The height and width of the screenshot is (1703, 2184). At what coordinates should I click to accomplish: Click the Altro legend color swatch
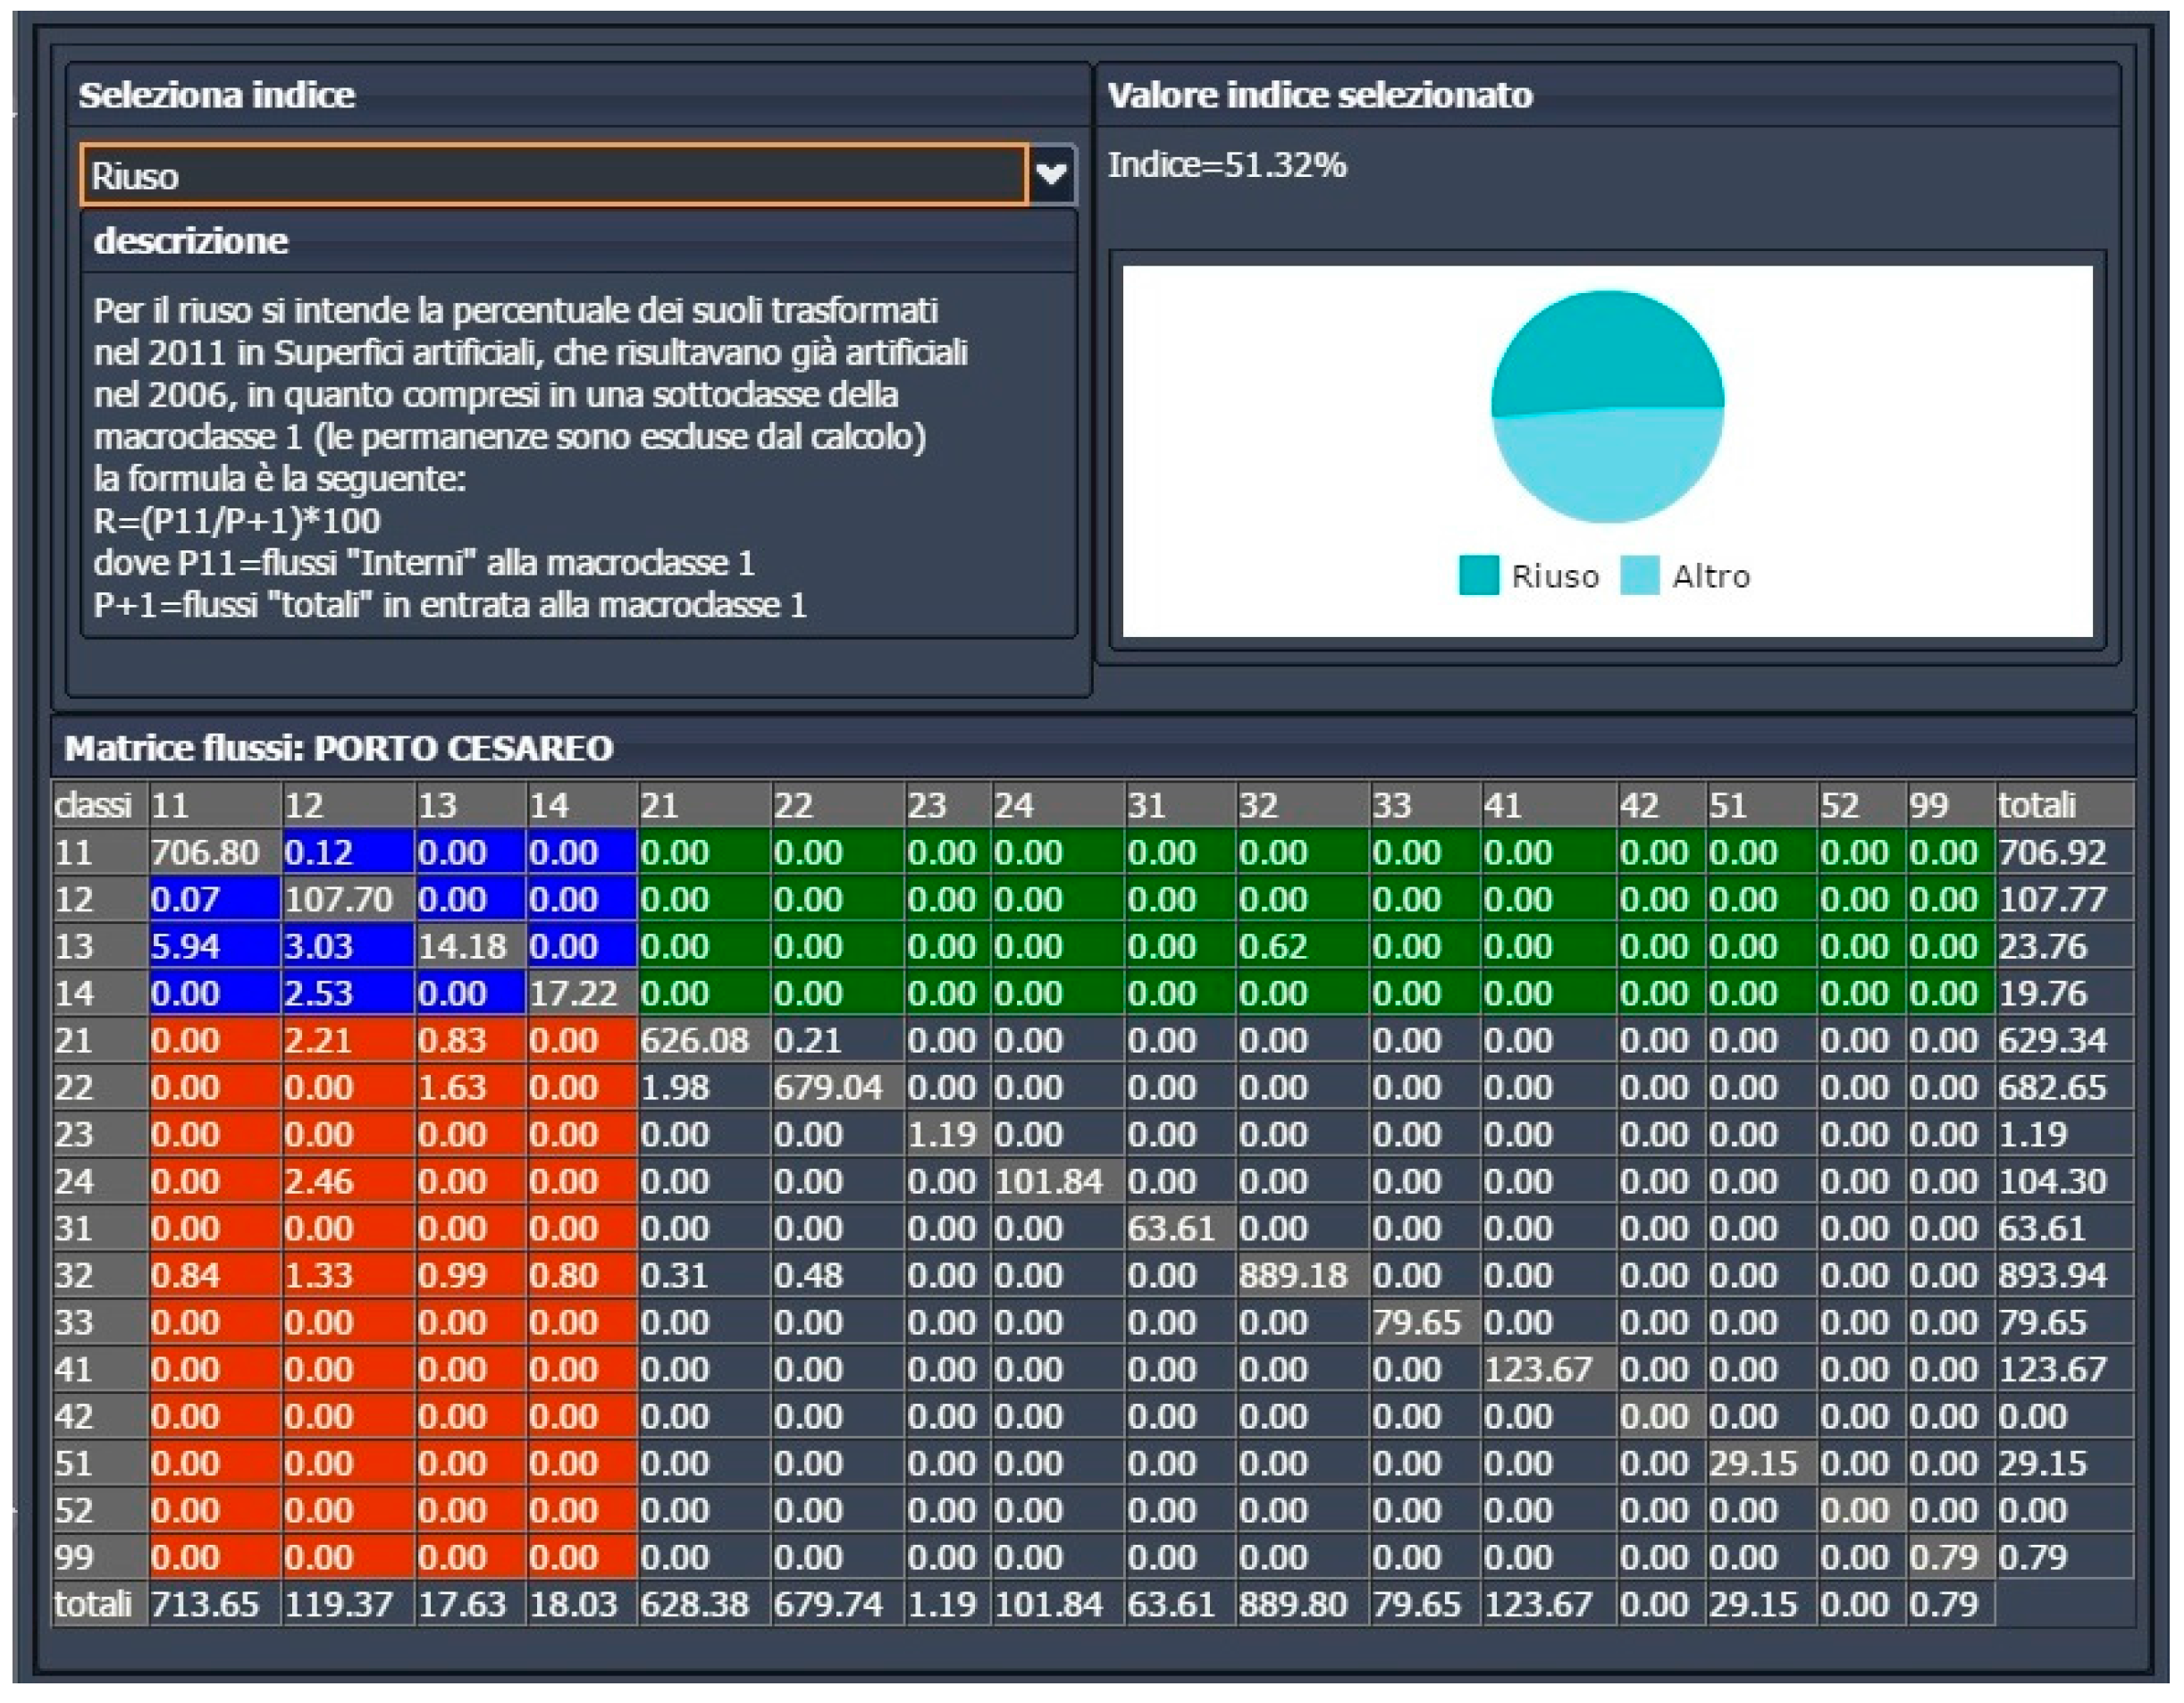click(x=1639, y=576)
